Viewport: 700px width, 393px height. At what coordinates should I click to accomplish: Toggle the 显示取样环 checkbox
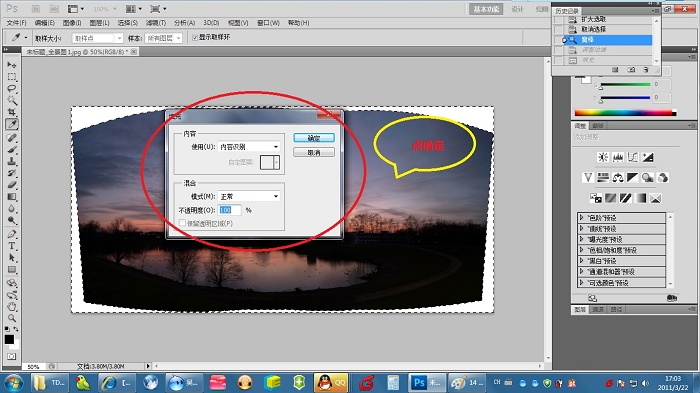click(195, 38)
